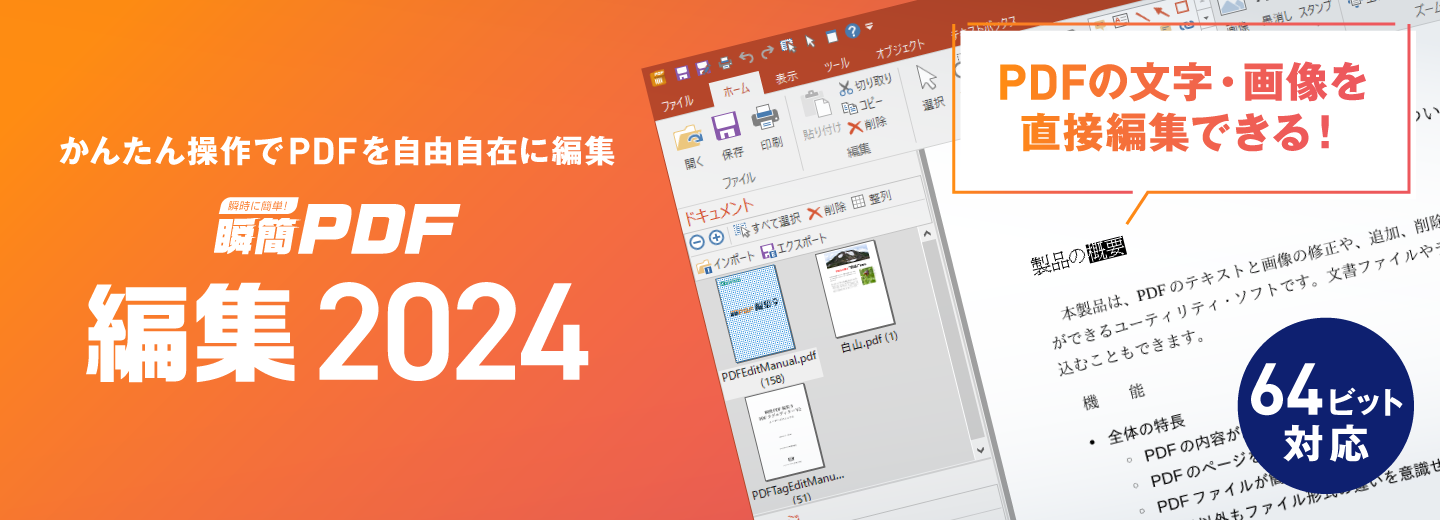Screen dimensions: 1440x520
Task: Click the minus zoom-out thumbnail icon
Action: coord(697,242)
